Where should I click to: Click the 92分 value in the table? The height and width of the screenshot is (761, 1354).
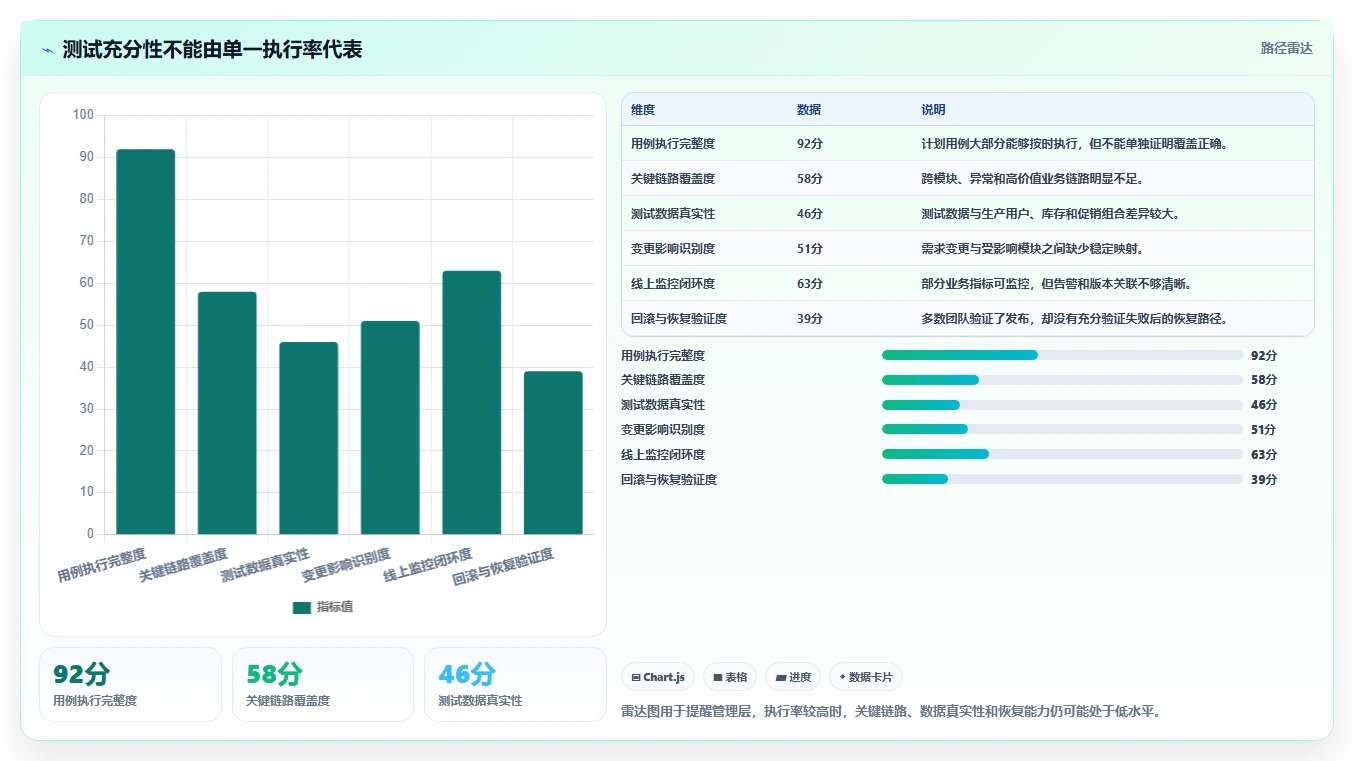(810, 144)
